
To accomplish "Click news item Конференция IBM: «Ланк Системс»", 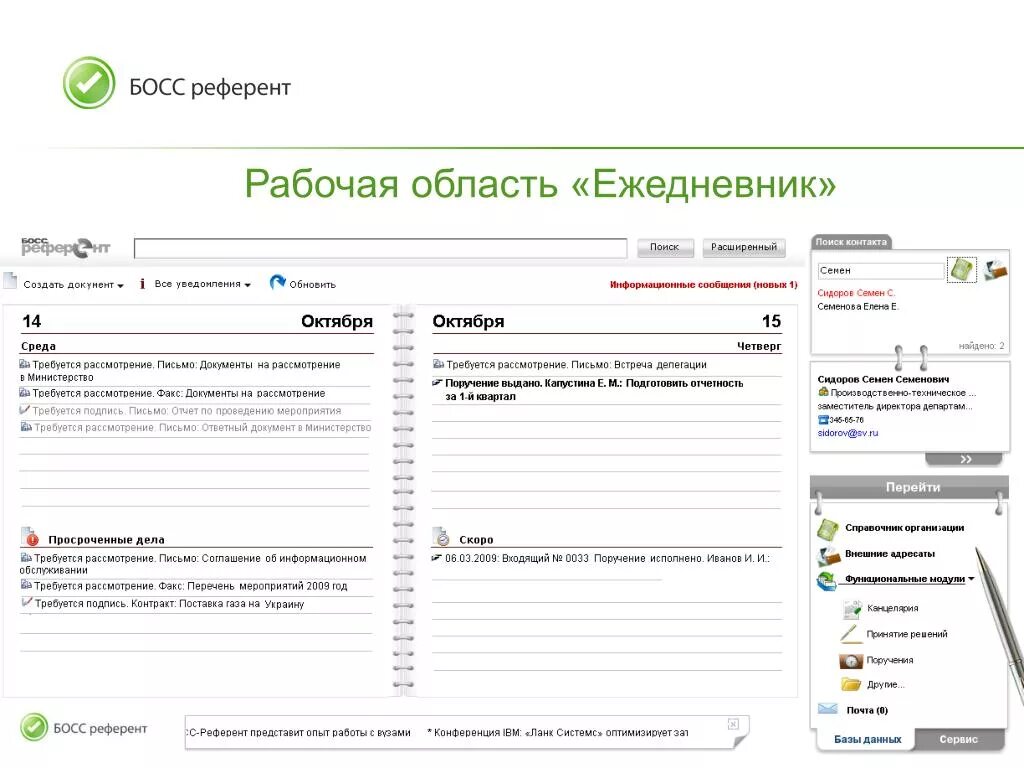I will [x=558, y=733].
